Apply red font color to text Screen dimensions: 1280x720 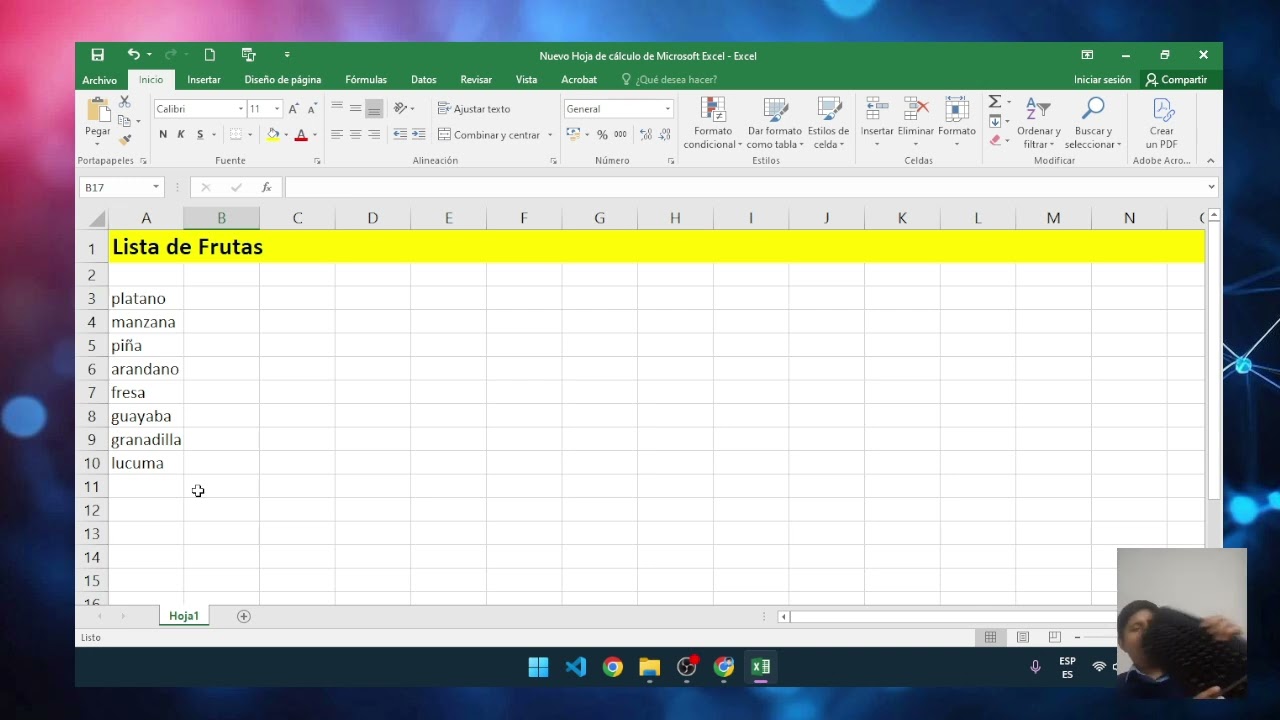(301, 135)
